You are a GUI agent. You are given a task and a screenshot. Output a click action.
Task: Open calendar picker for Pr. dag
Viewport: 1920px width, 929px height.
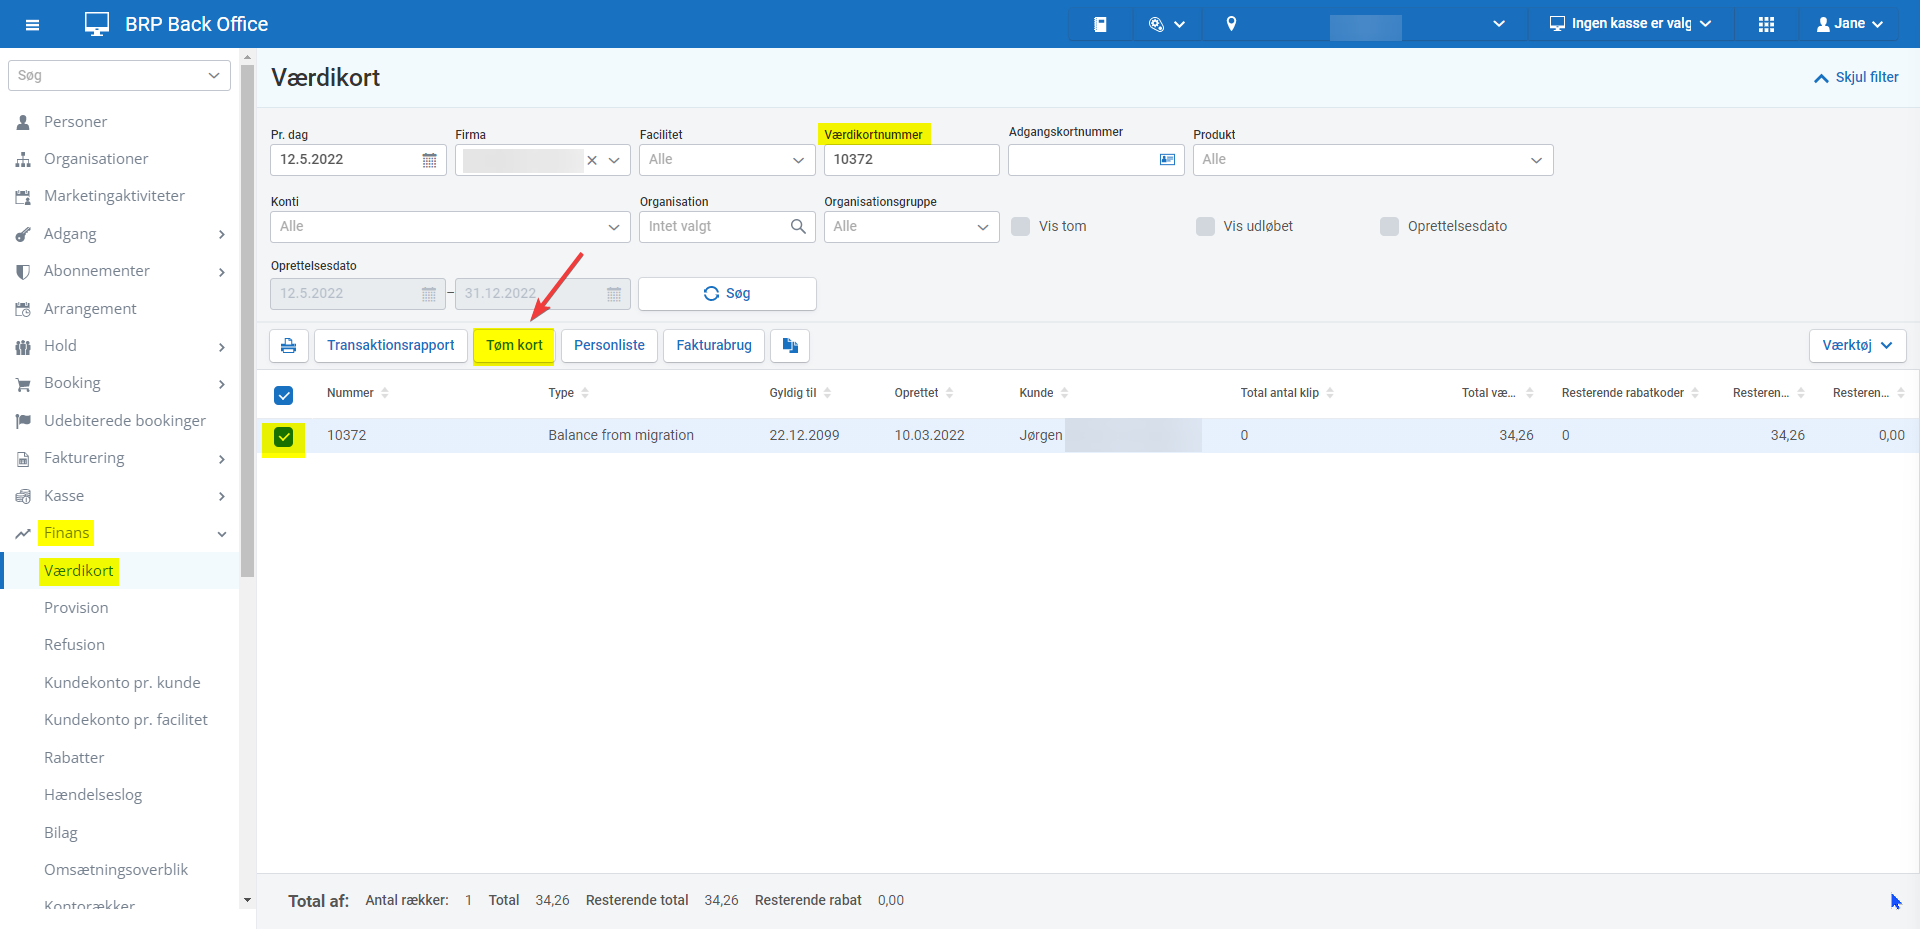coord(429,160)
